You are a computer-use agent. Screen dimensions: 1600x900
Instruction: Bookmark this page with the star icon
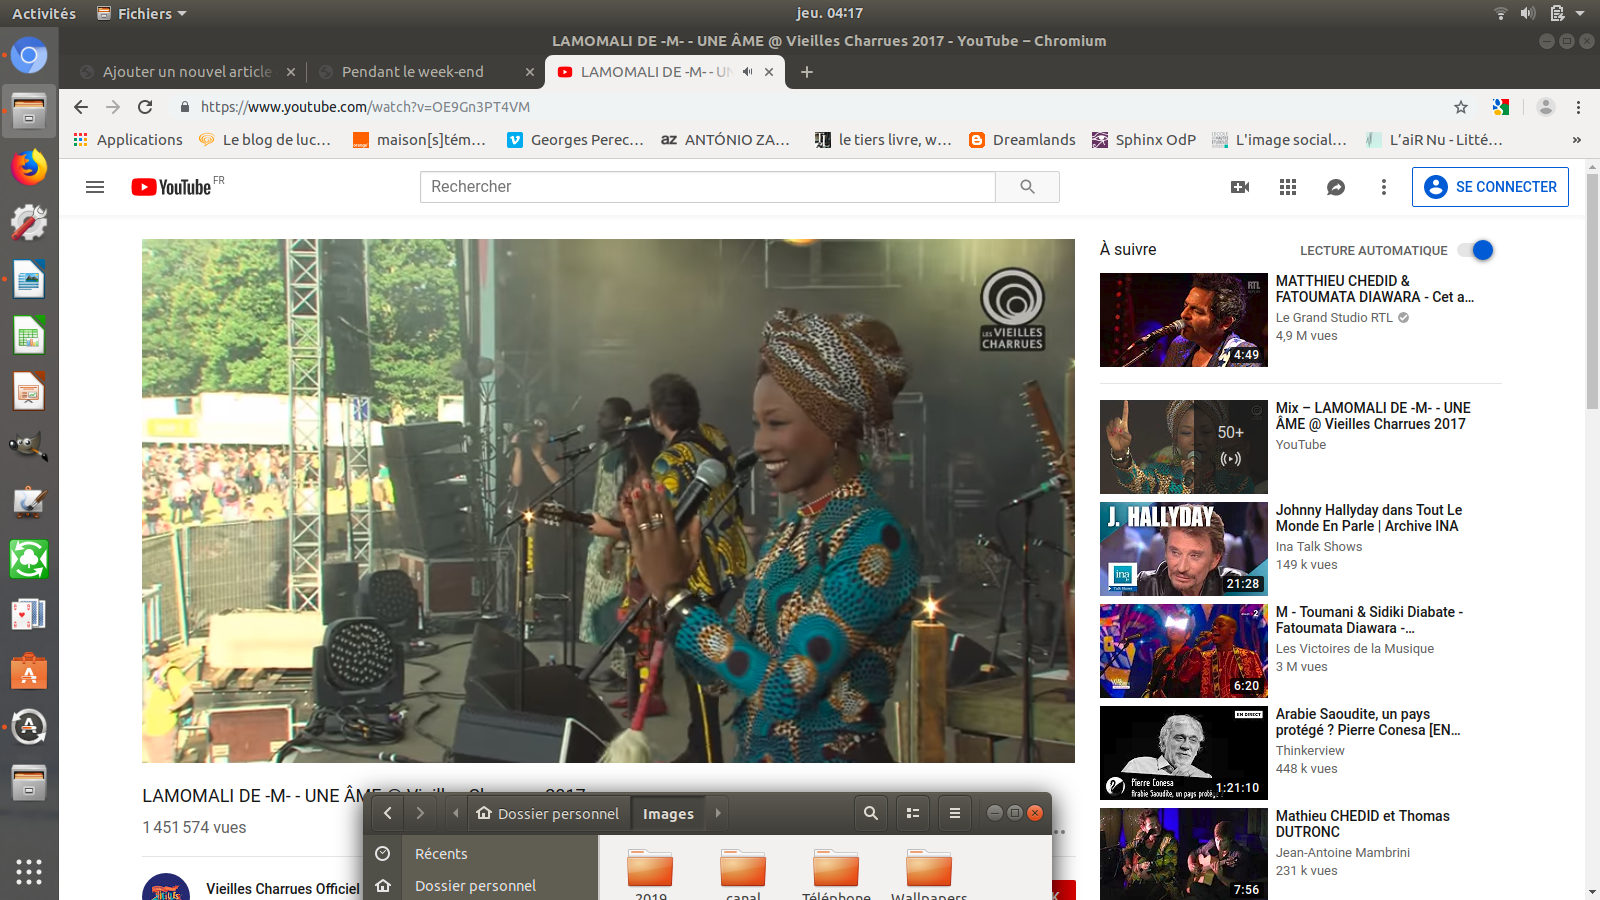click(x=1461, y=107)
